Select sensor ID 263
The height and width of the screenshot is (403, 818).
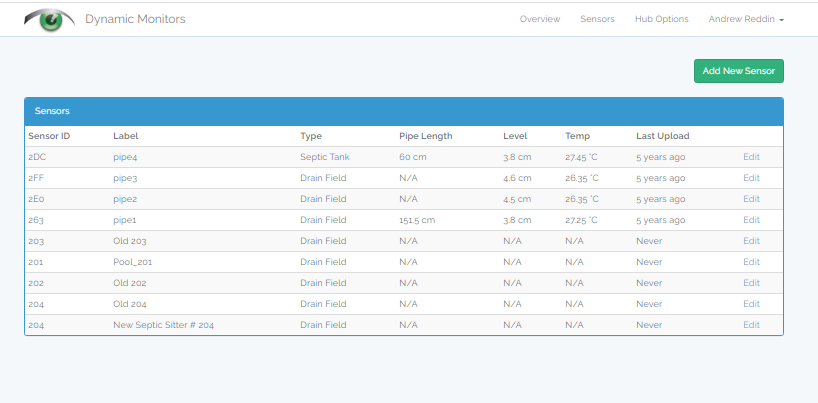[x=36, y=220]
